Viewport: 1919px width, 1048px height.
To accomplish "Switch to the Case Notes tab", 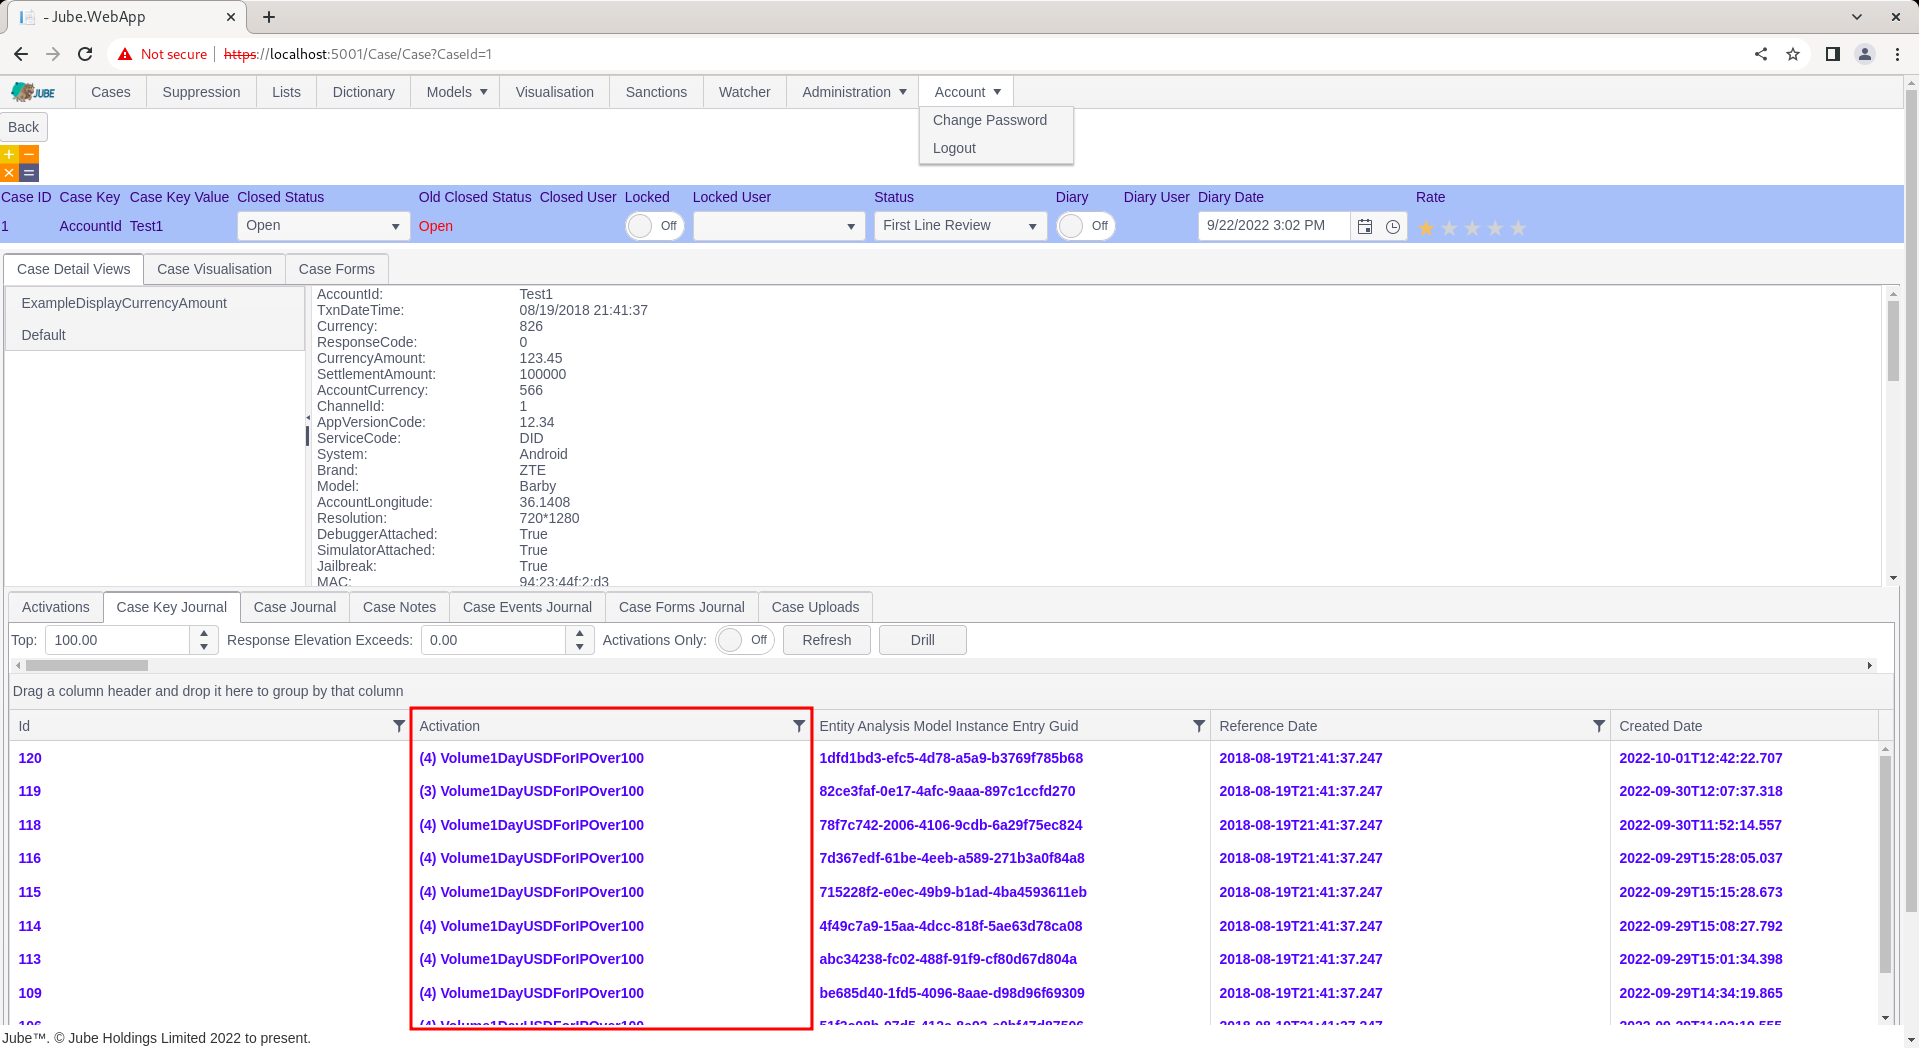I will click(399, 607).
